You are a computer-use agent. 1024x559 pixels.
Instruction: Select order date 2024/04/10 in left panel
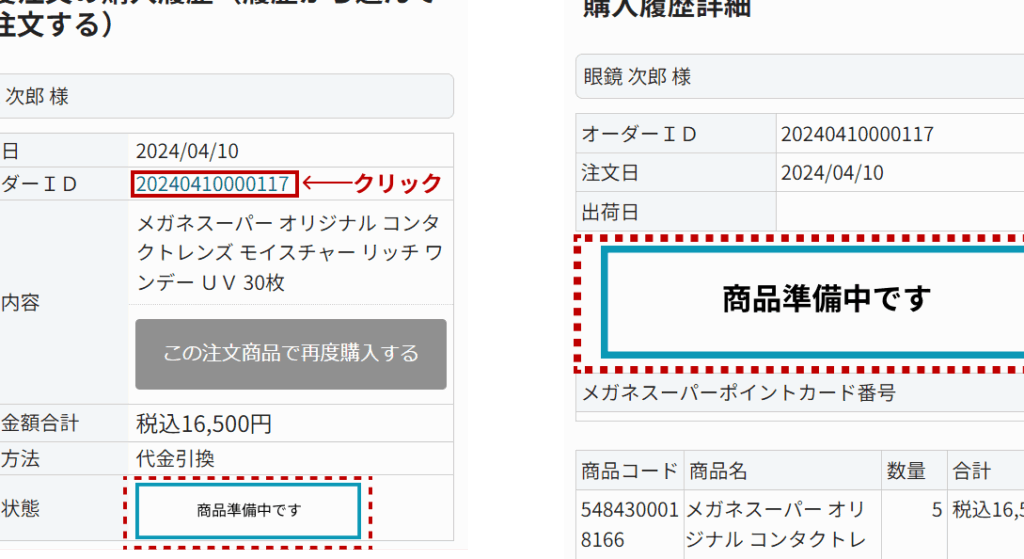pyautogui.click(x=187, y=151)
